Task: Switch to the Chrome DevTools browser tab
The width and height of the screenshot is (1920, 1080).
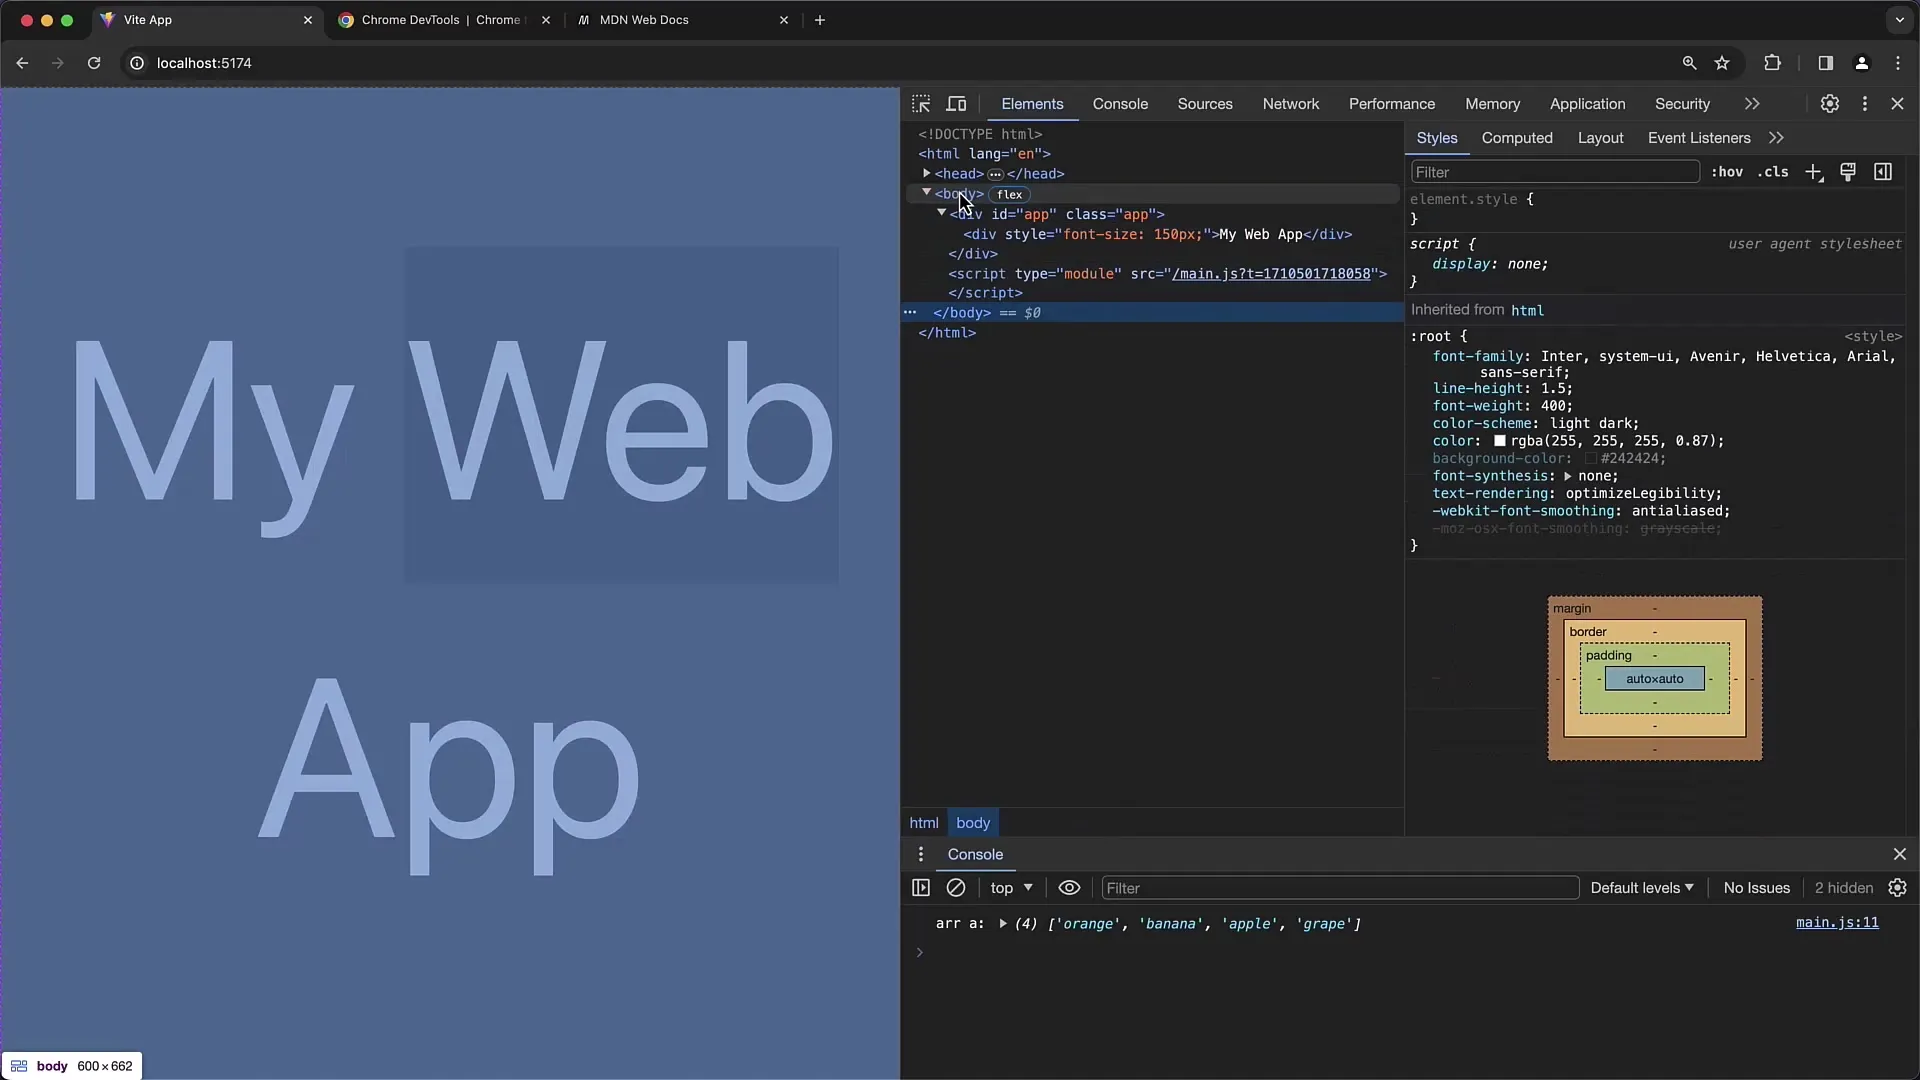Action: [x=445, y=20]
